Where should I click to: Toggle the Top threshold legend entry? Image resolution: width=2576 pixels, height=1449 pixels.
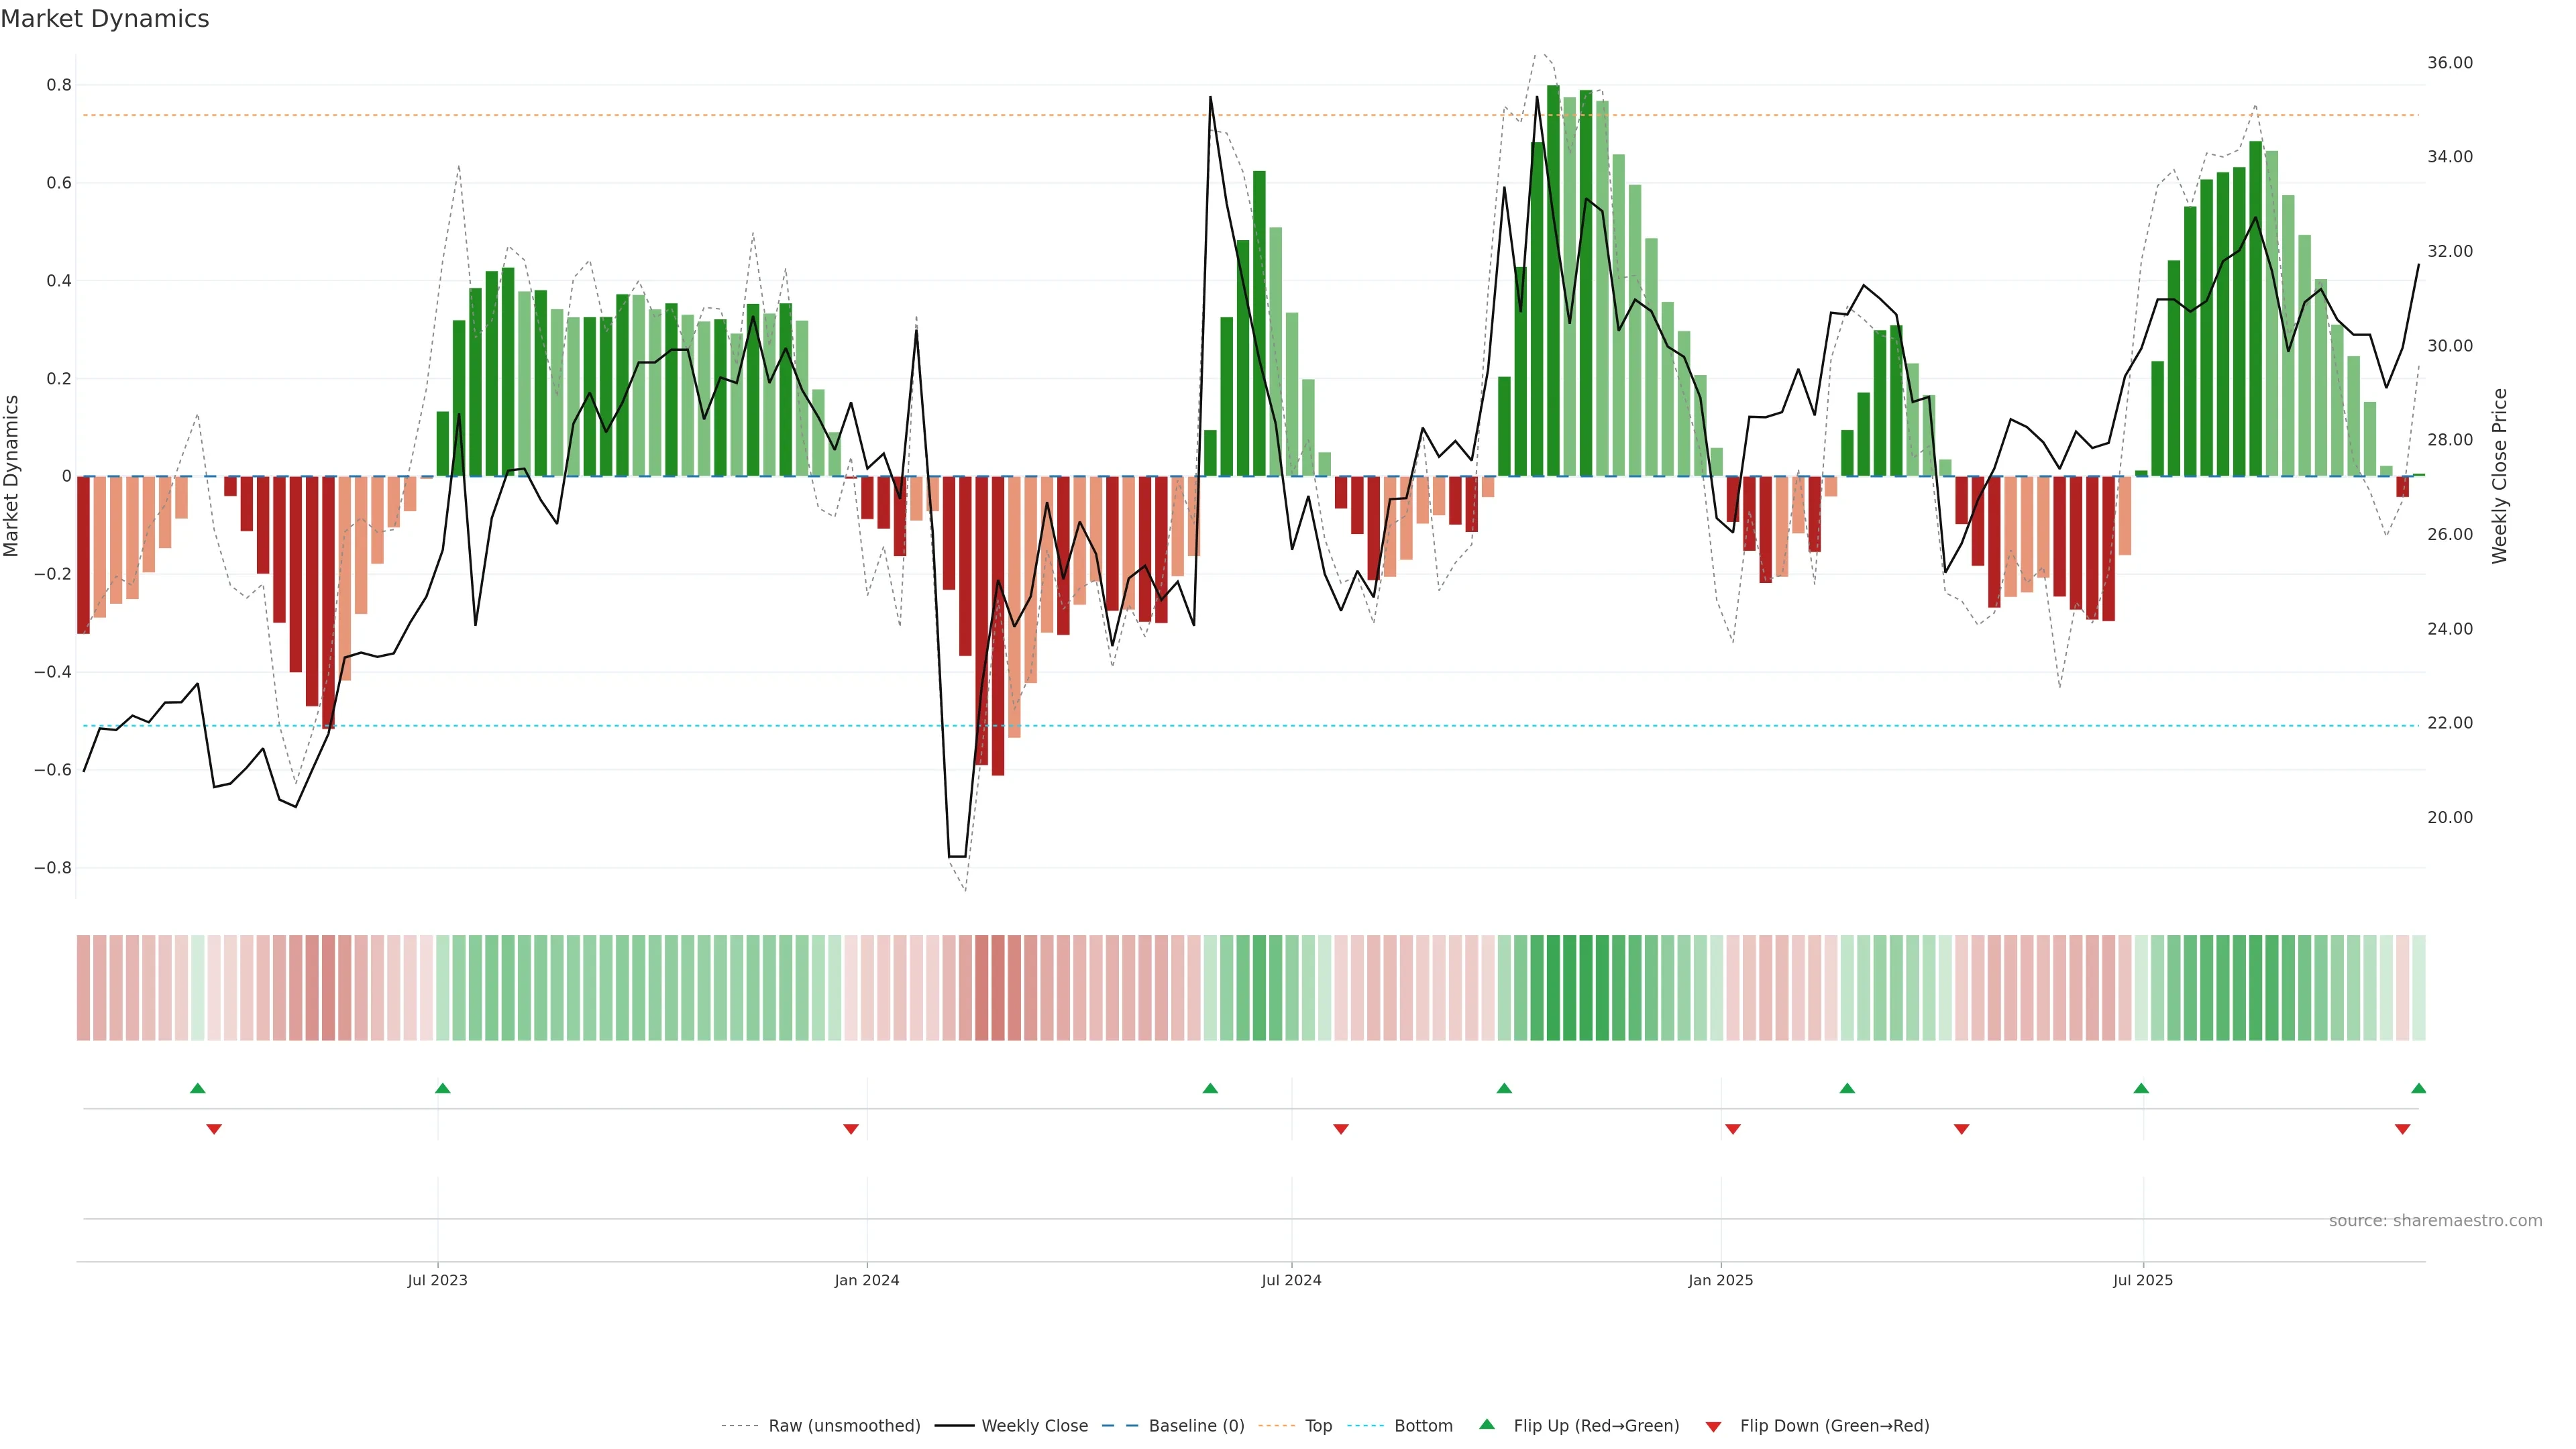(x=1318, y=1426)
